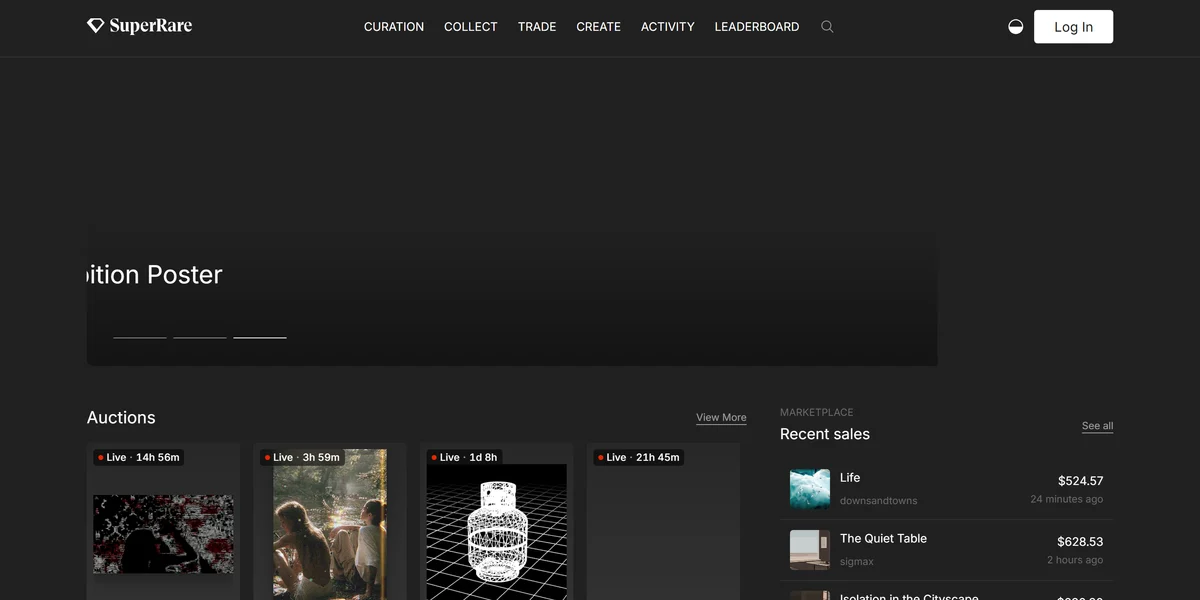Image resolution: width=1200 pixels, height=600 pixels.
Task: Open the ACTIVITY page
Action: pos(668,27)
